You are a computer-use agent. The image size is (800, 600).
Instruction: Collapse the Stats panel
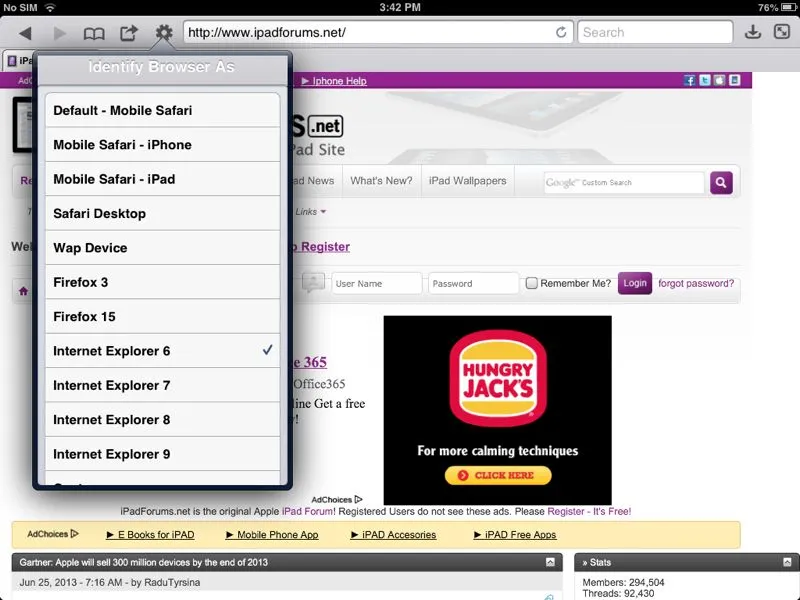pyautogui.click(x=787, y=563)
